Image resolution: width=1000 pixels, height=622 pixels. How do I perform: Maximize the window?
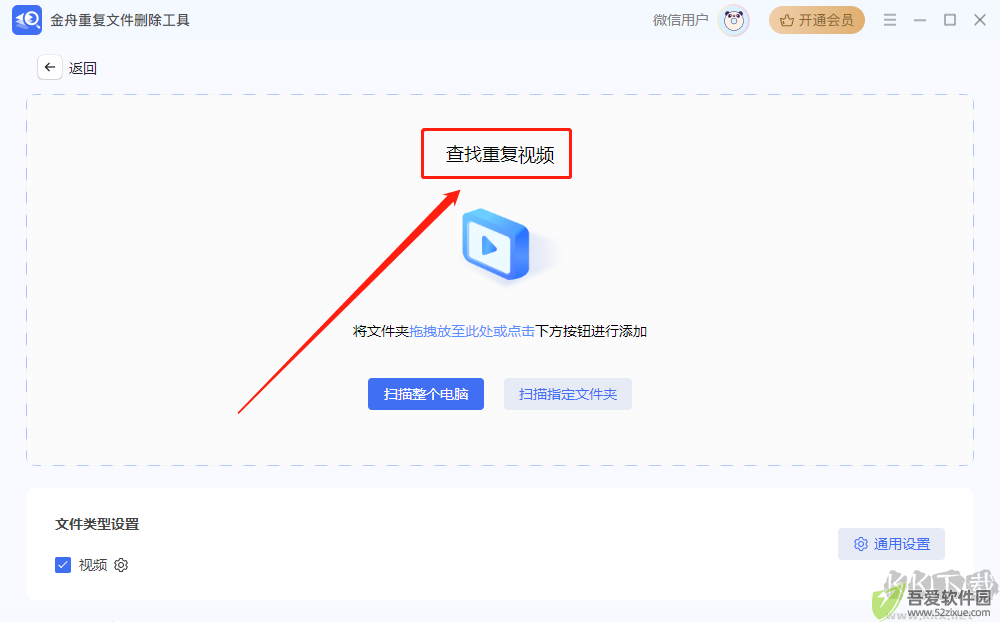950,20
